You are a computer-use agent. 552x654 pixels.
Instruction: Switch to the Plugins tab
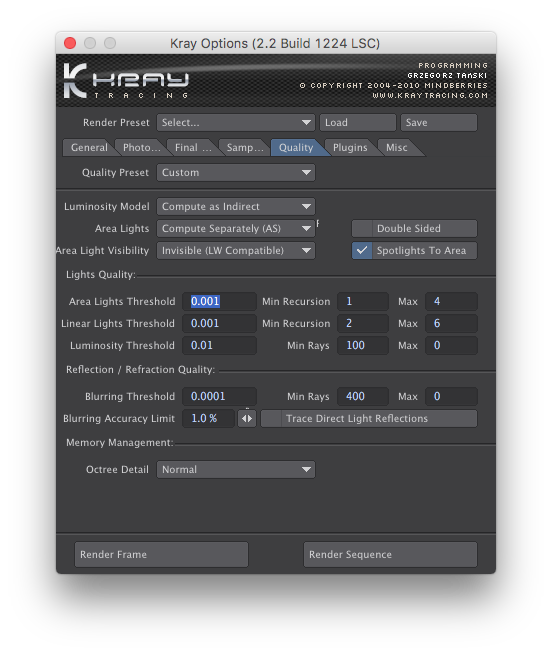(350, 148)
